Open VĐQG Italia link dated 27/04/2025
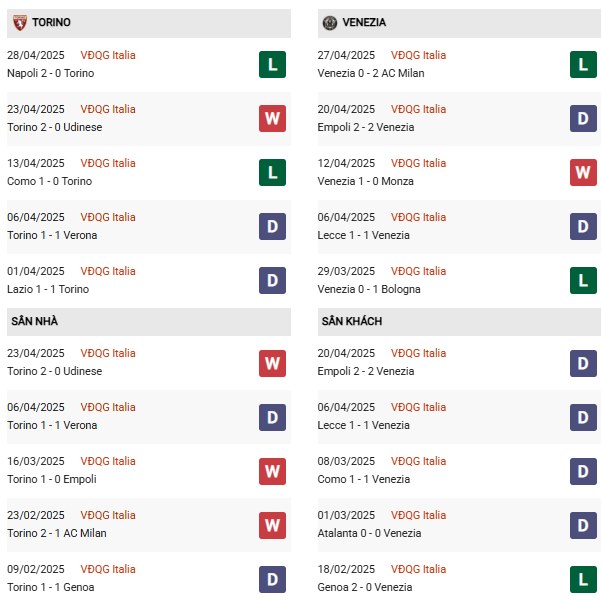Image resolution: width=602 pixels, height=600 pixels. point(418,55)
